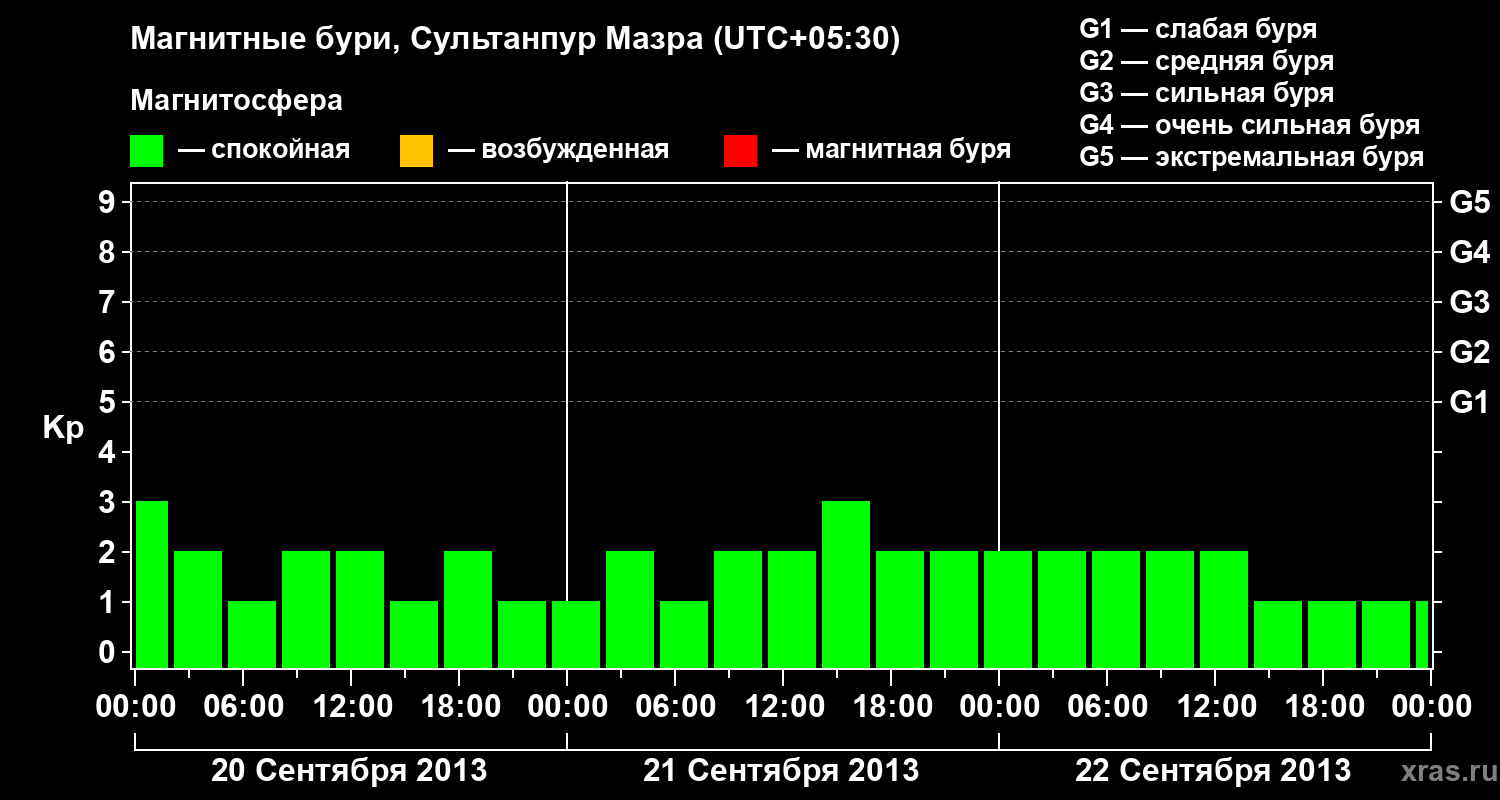Click the '— возбужденная' legend label
1500x800 pixels.
[558, 151]
